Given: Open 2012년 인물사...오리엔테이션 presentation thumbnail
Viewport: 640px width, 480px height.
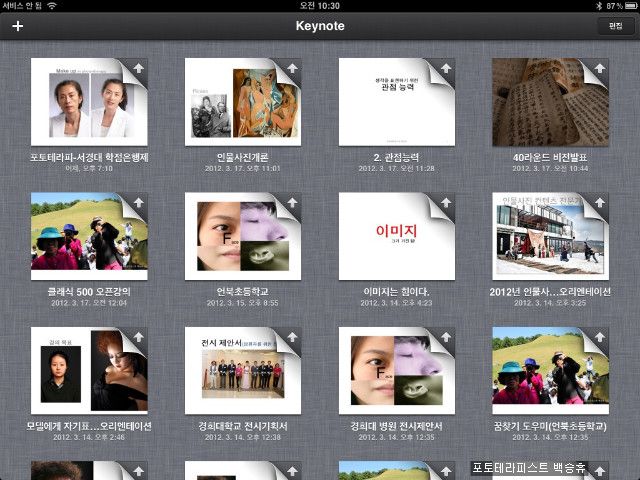Looking at the screenshot, I should 550,236.
